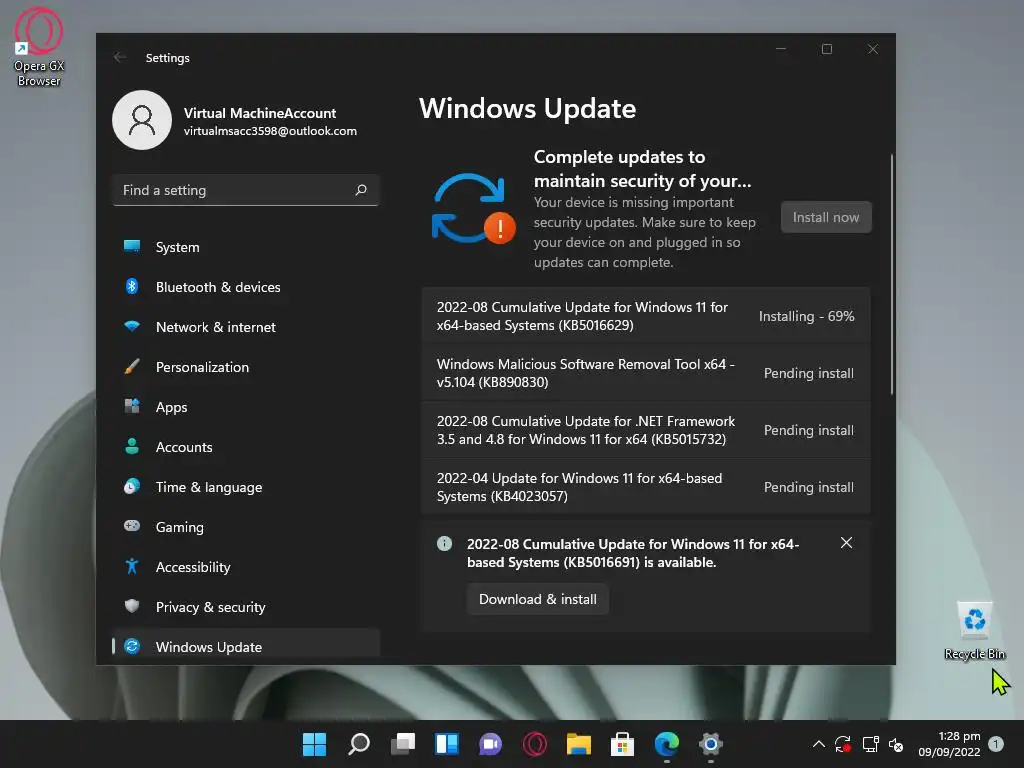This screenshot has width=1024, height=768.
Task: Open Widgets from the taskbar
Action: (447, 744)
